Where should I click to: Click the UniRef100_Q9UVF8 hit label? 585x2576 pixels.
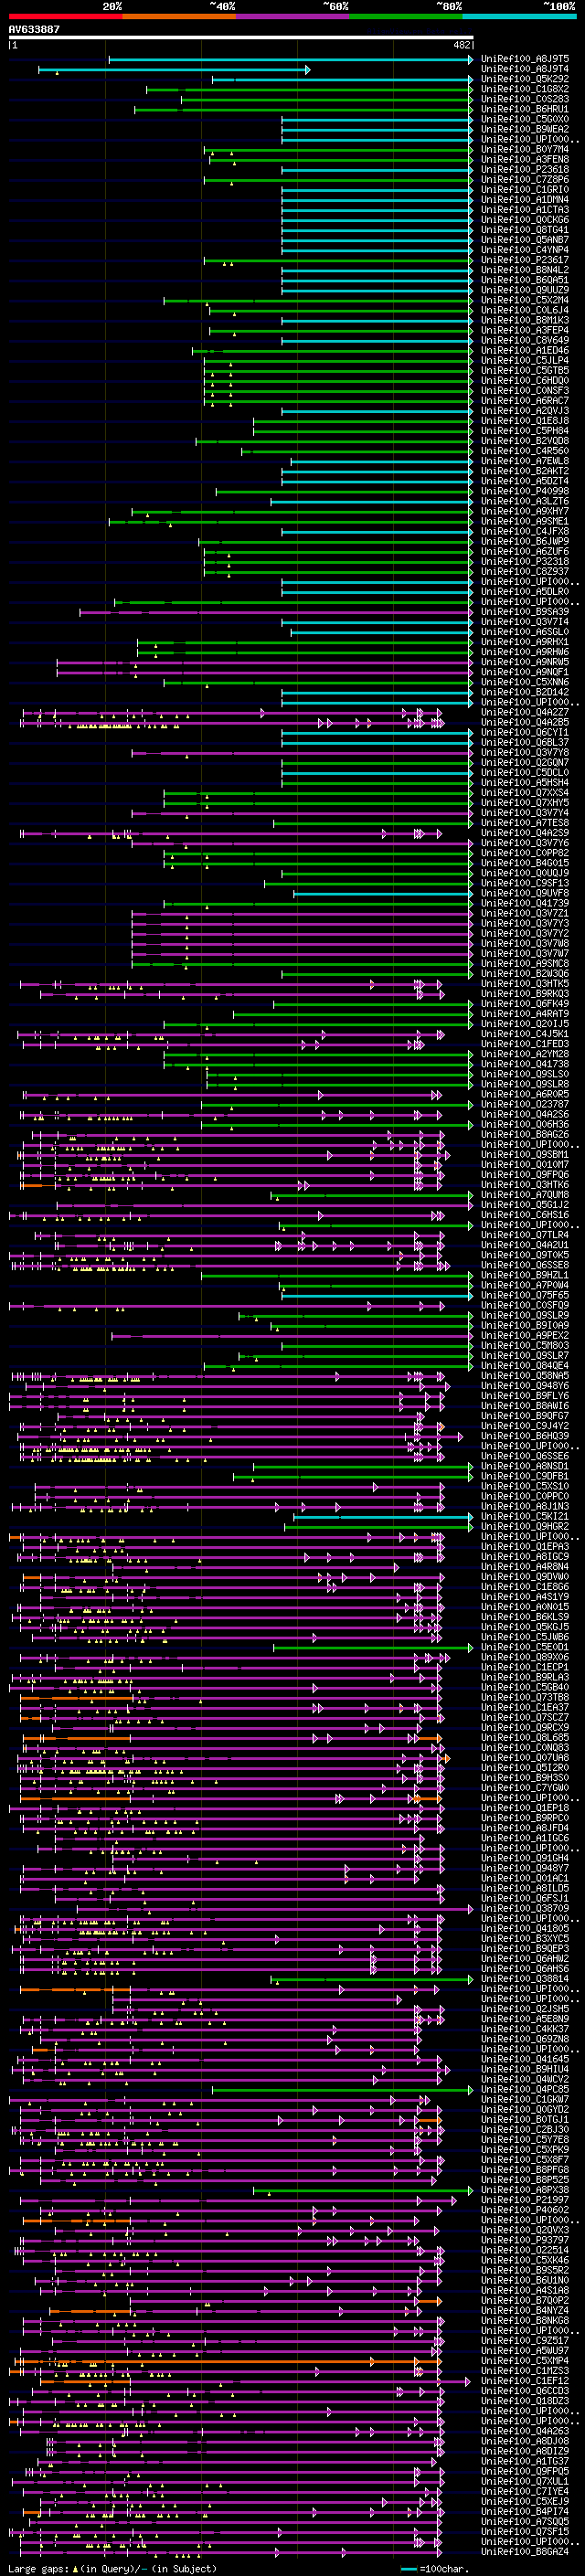tap(525, 893)
